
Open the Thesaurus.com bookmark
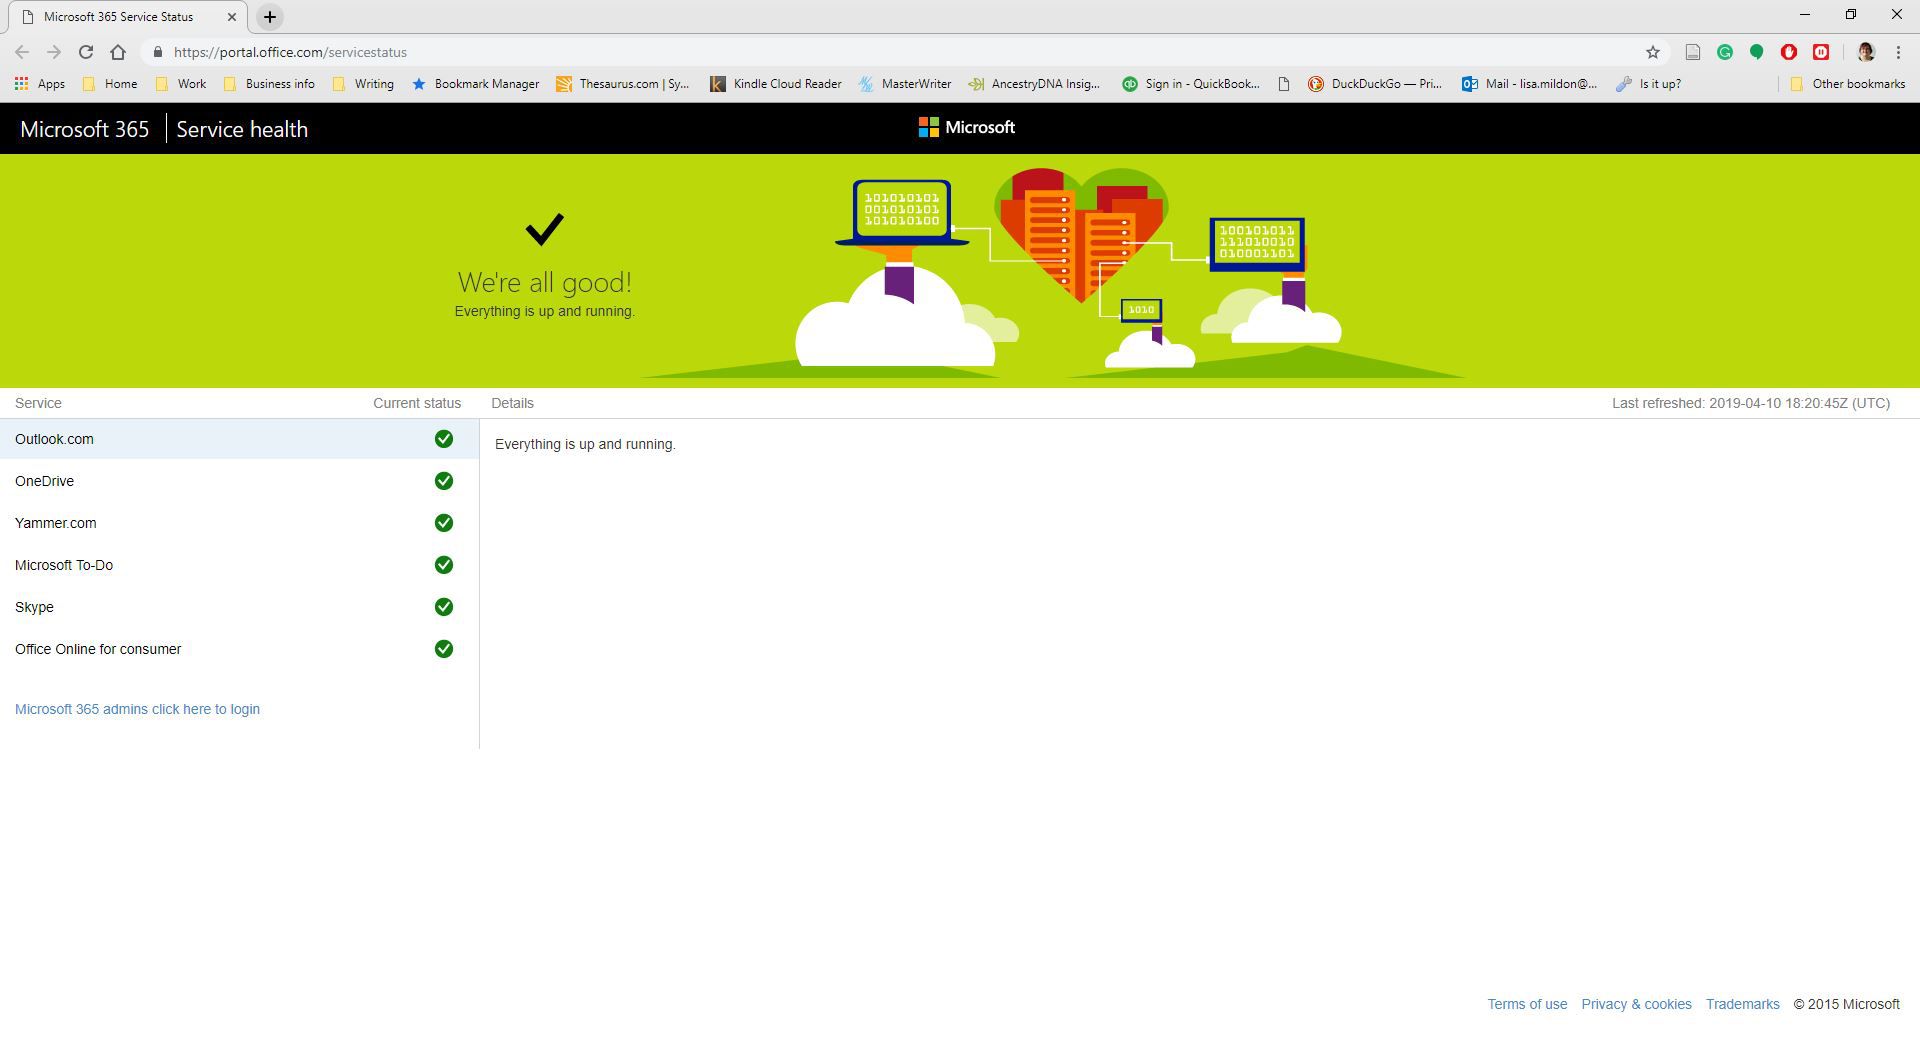pyautogui.click(x=623, y=84)
